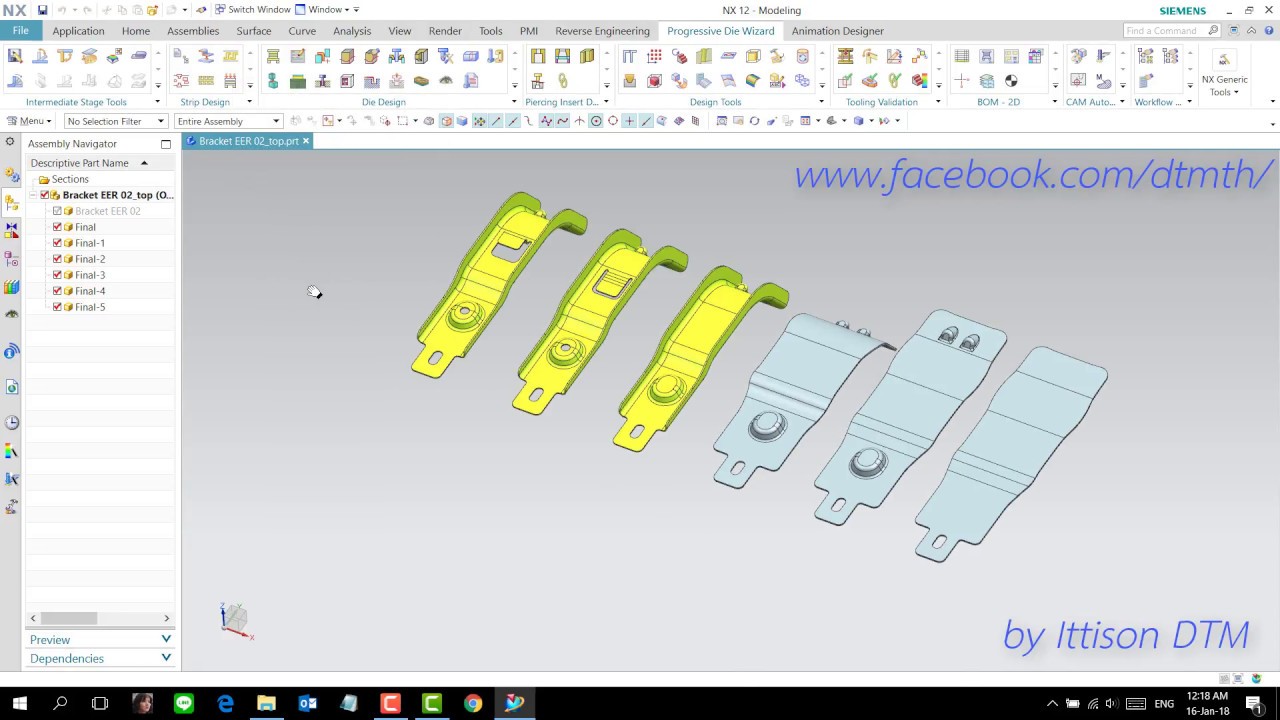Click the Die Base icon in Die Design
The image size is (1280, 720).
pos(273,56)
